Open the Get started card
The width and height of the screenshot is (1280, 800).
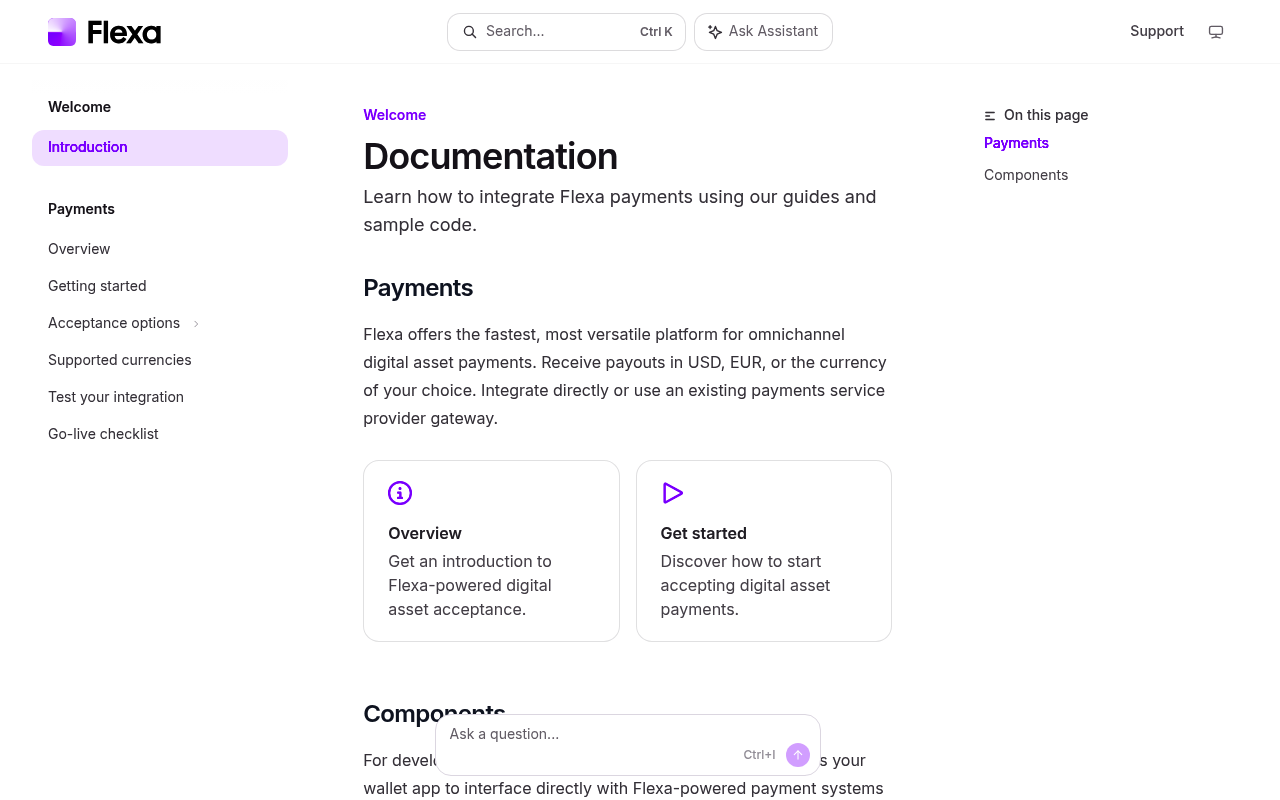tap(764, 551)
